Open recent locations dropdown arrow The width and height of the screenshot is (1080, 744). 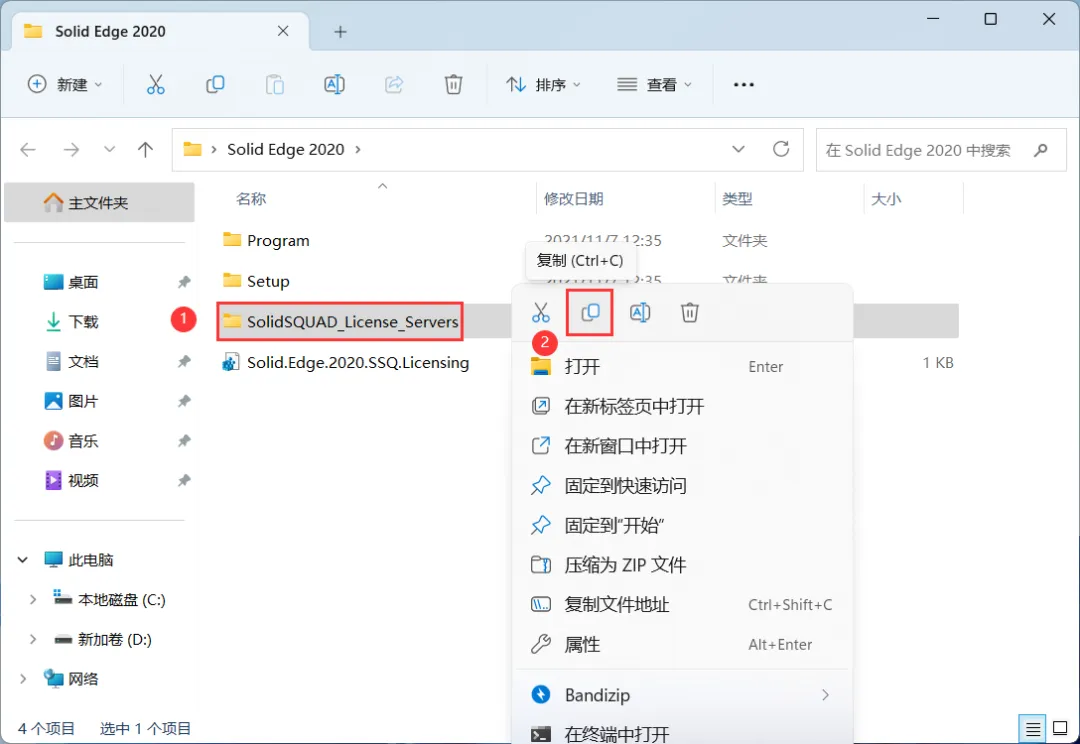click(109, 149)
